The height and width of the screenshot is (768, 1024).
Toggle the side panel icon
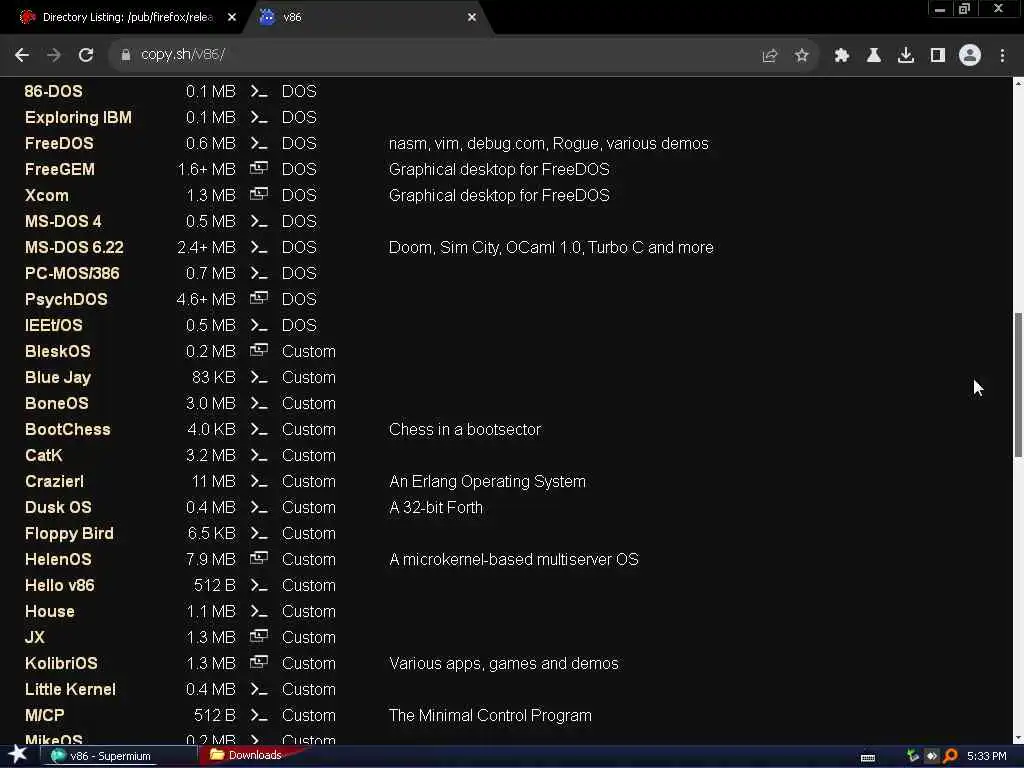coord(938,56)
